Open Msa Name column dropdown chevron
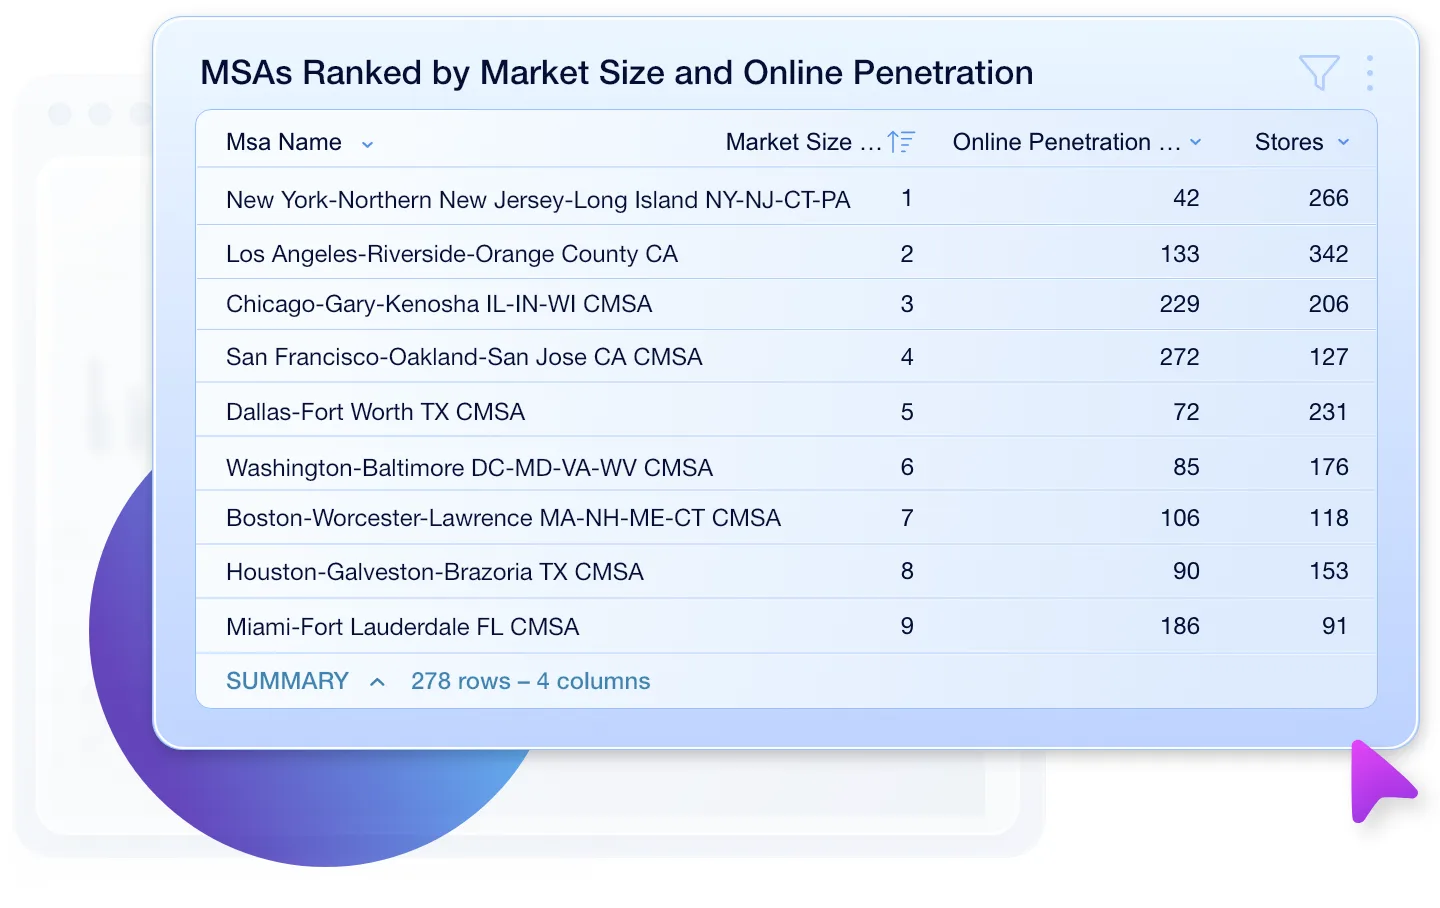The image size is (1440, 908). pyautogui.click(x=367, y=144)
